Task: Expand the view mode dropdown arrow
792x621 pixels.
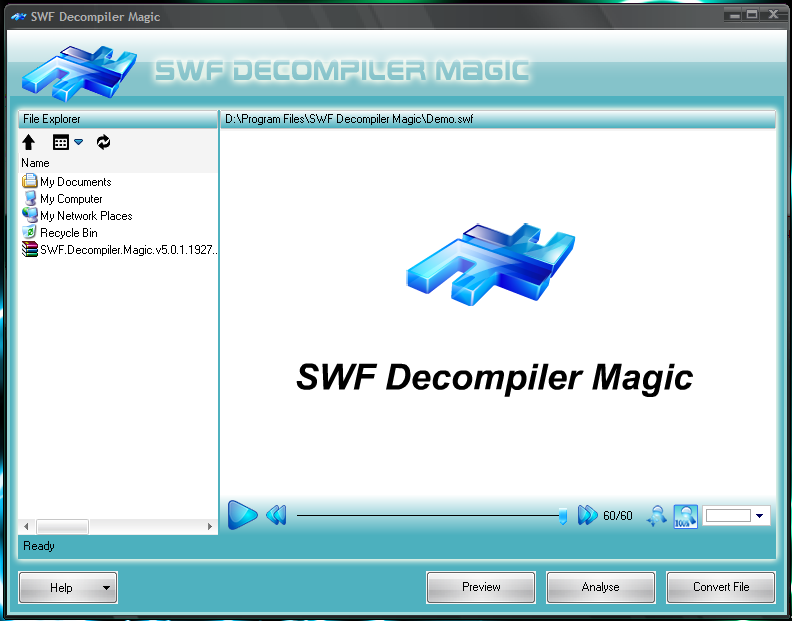Action: point(78,142)
